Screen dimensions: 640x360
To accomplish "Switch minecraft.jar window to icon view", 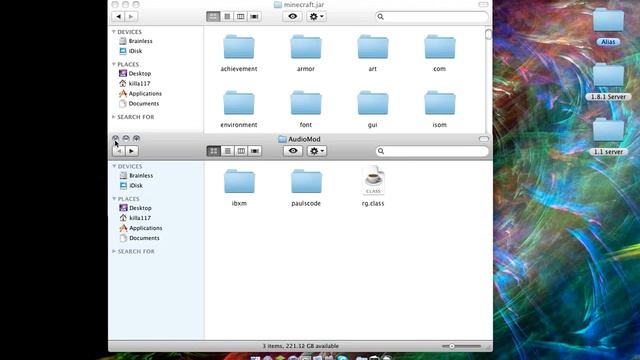I will [x=213, y=16].
